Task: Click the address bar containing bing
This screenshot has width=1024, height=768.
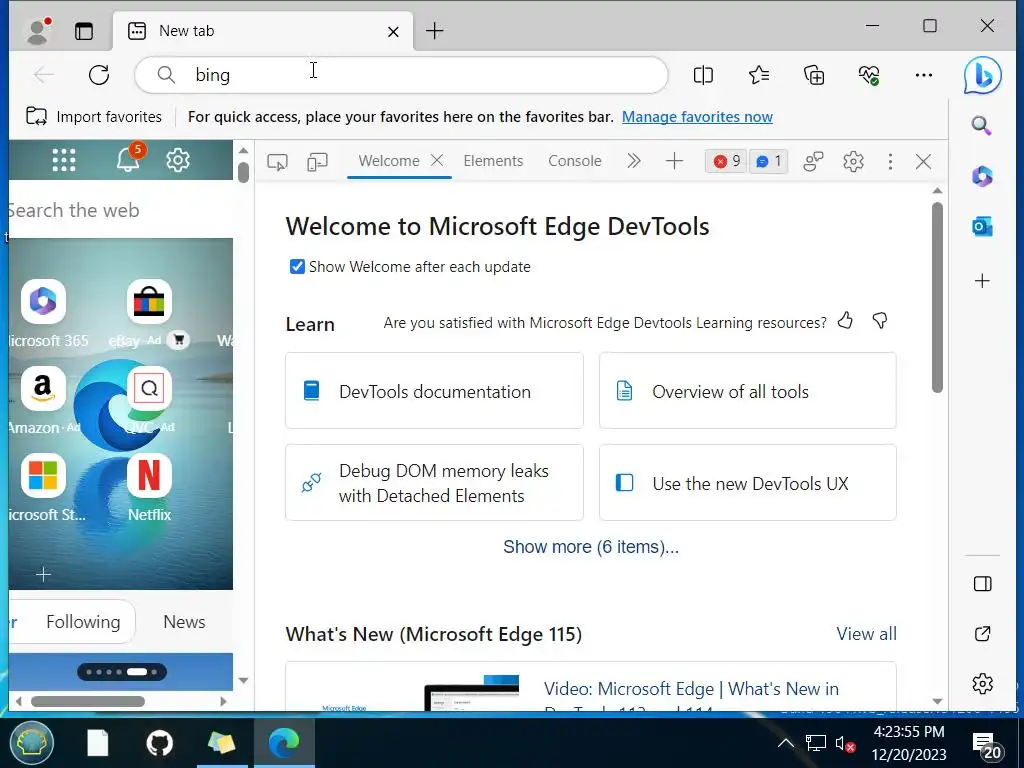Action: click(x=401, y=75)
